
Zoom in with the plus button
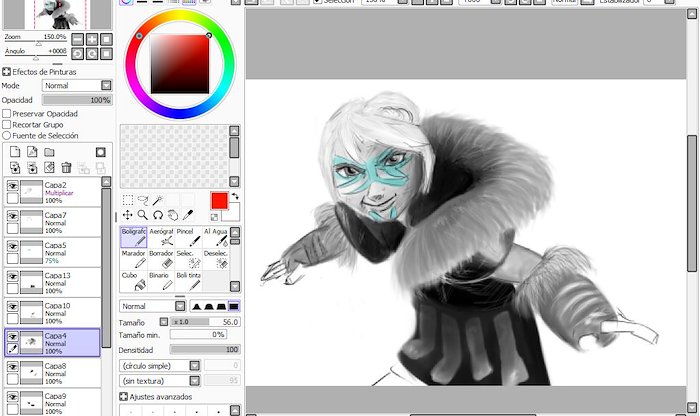pyautogui.click(x=92, y=39)
